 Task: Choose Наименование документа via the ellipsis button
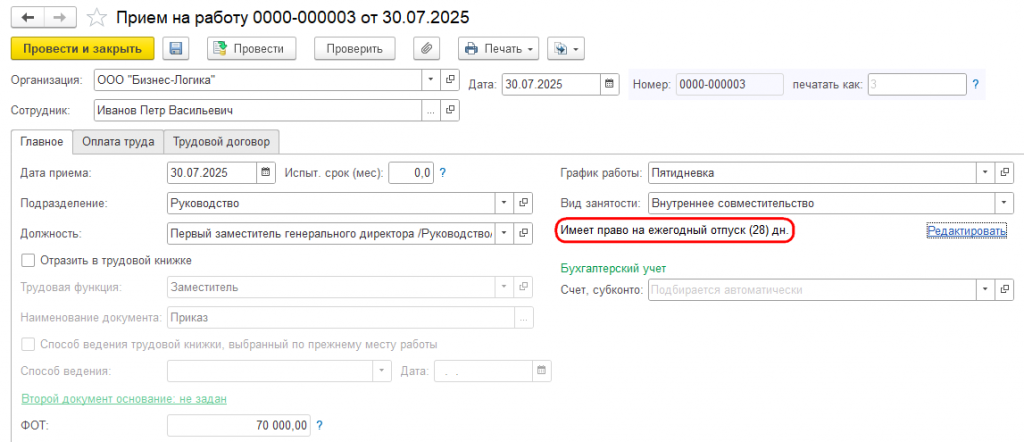pos(524,318)
